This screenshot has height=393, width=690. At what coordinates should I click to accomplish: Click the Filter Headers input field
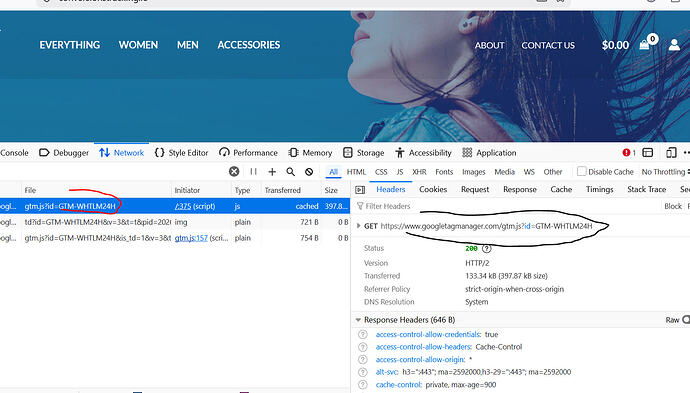click(506, 206)
